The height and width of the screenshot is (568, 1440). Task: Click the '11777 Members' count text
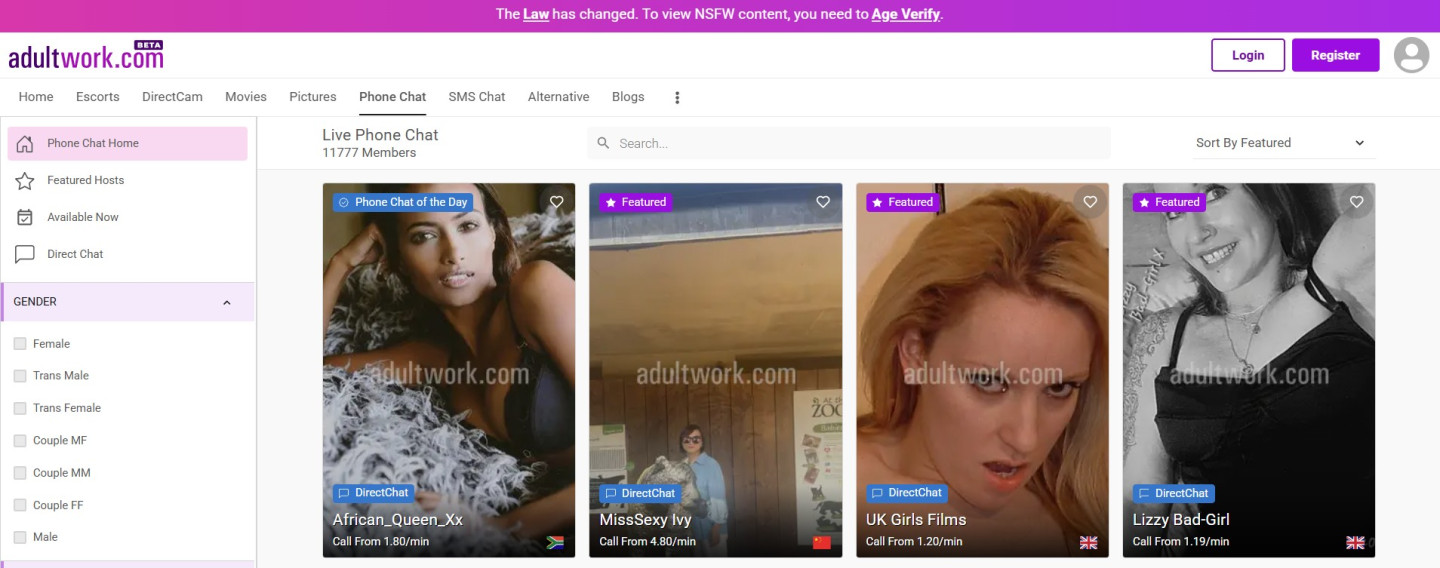pyautogui.click(x=369, y=153)
